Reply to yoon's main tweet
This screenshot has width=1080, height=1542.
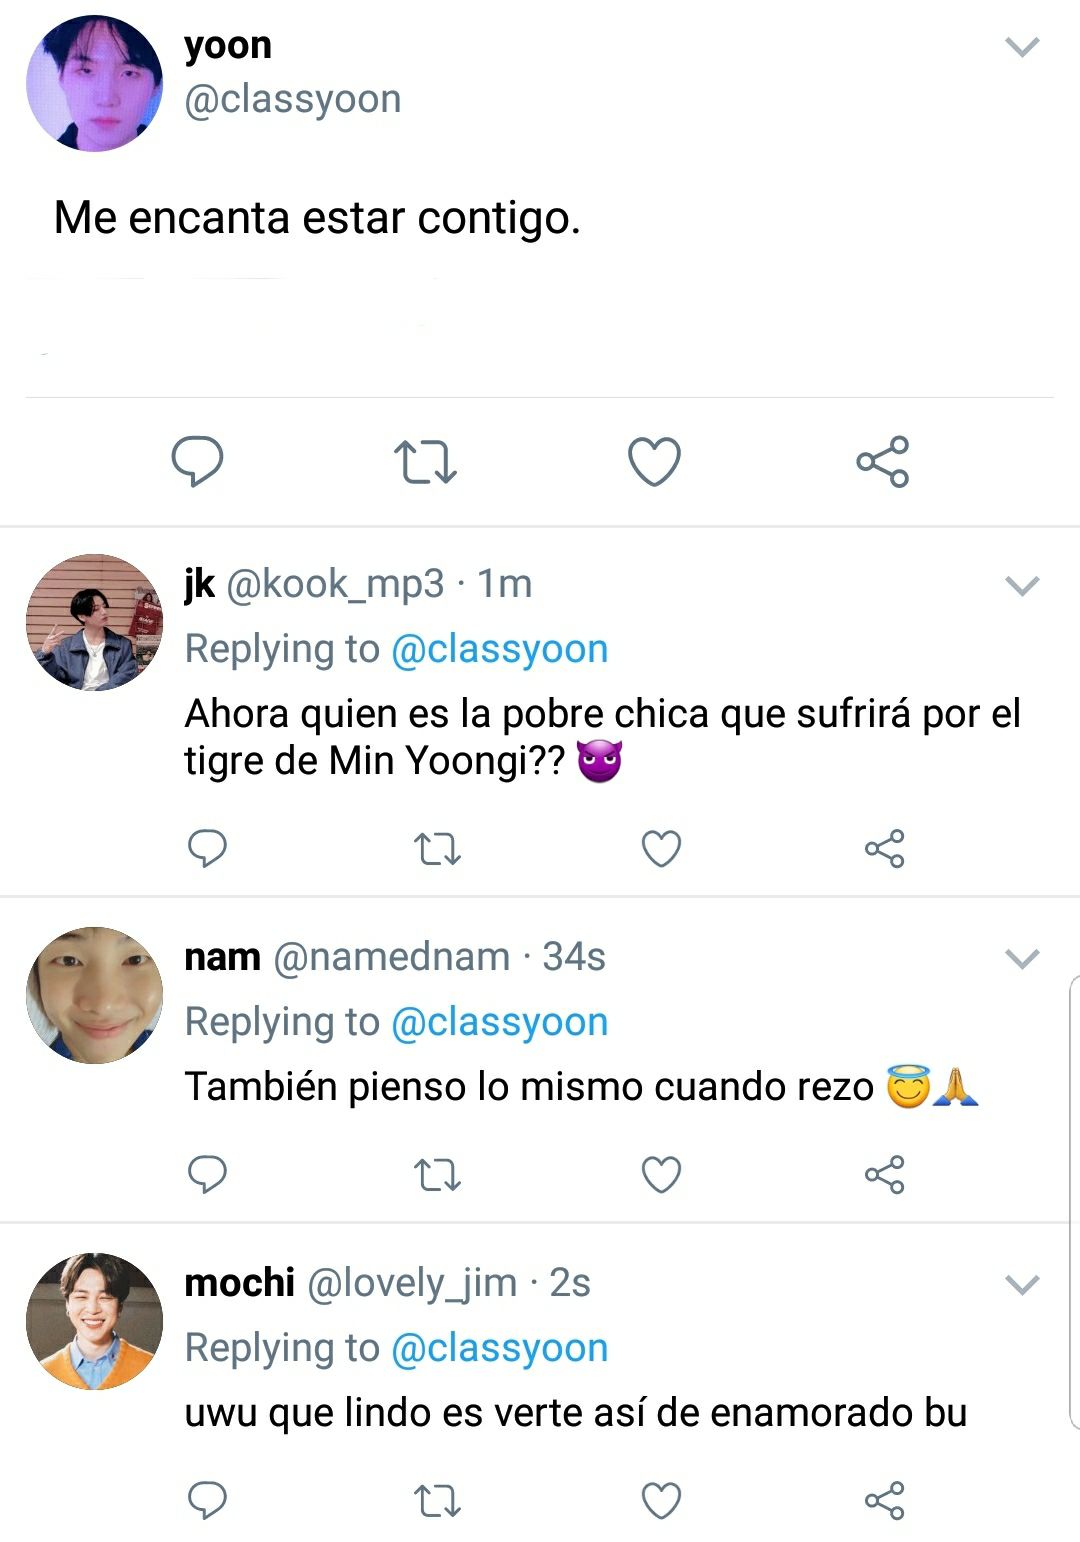(197, 461)
